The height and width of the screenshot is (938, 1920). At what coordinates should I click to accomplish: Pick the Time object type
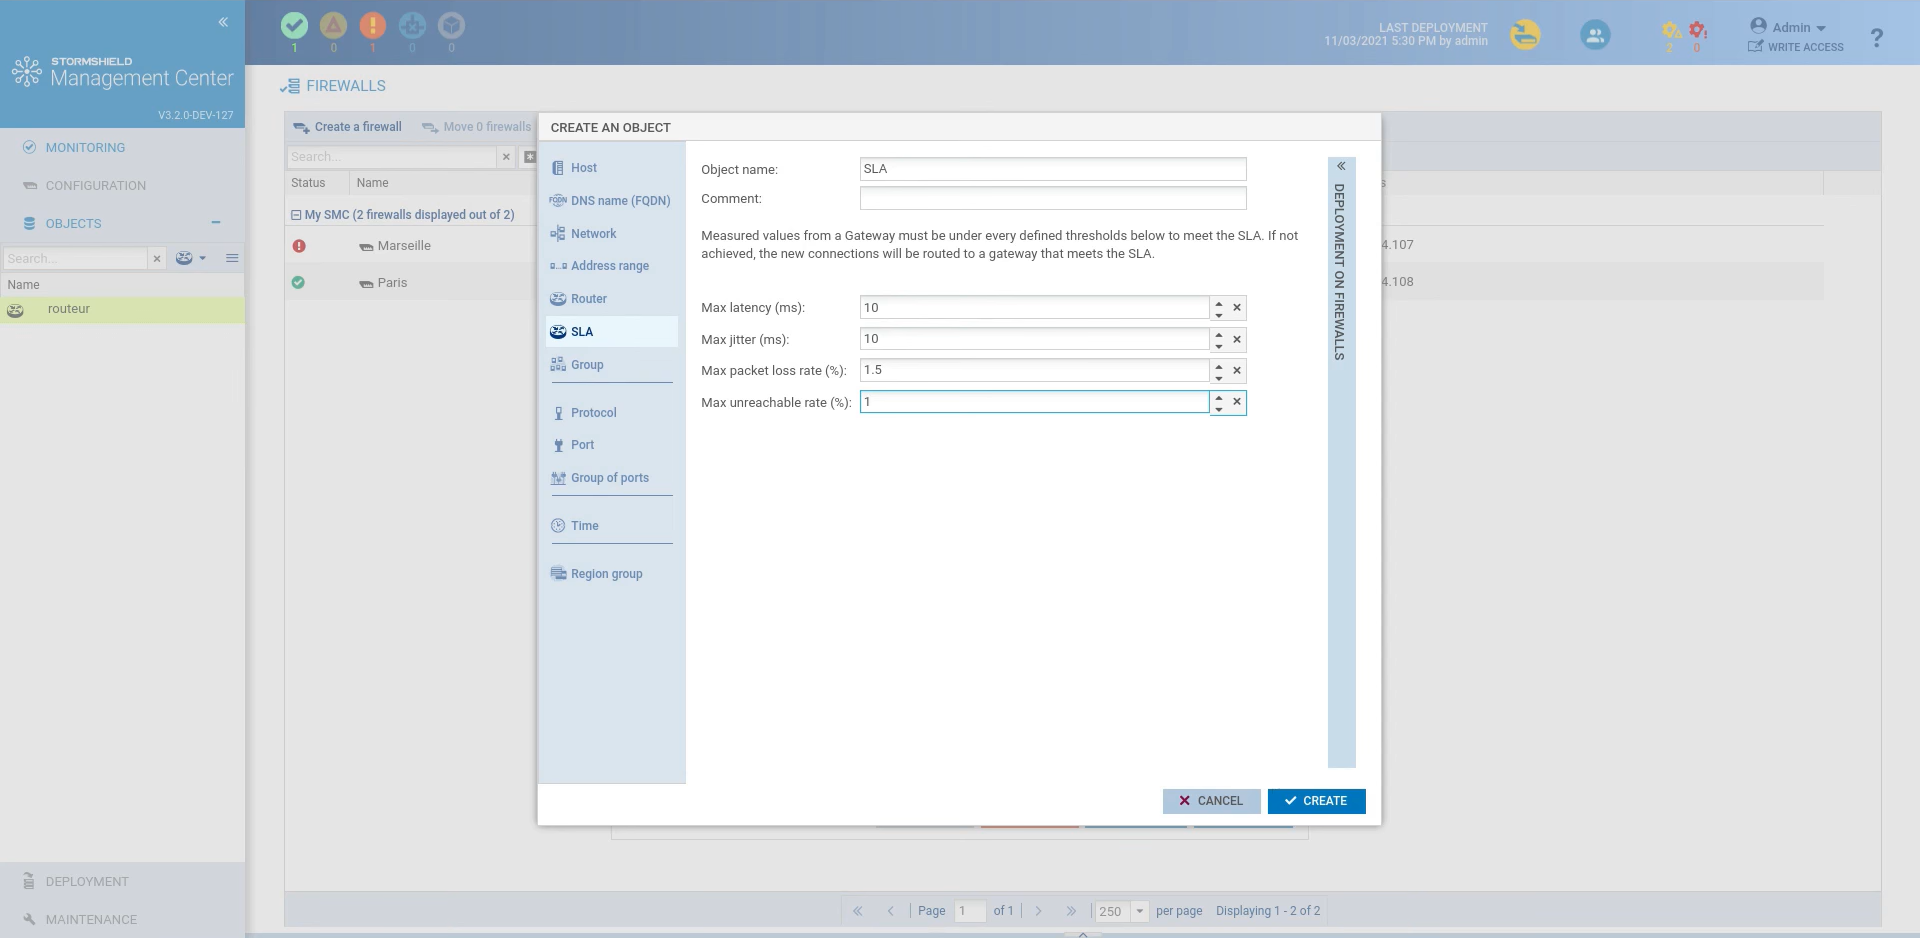click(x=584, y=526)
